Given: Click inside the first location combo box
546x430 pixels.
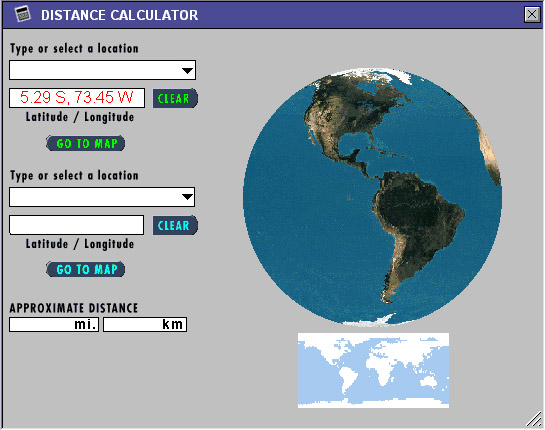Looking at the screenshot, I should pos(102,70).
